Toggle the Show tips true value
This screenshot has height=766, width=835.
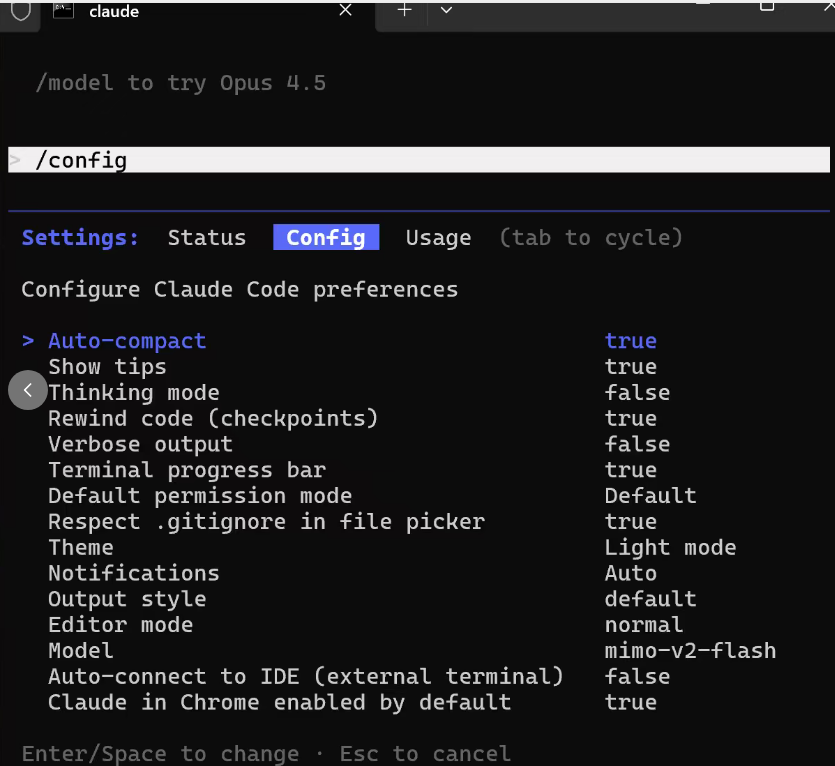click(x=631, y=367)
